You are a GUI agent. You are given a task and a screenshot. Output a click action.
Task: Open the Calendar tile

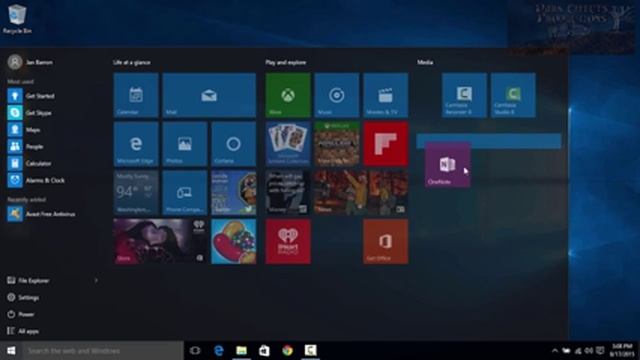(136, 95)
